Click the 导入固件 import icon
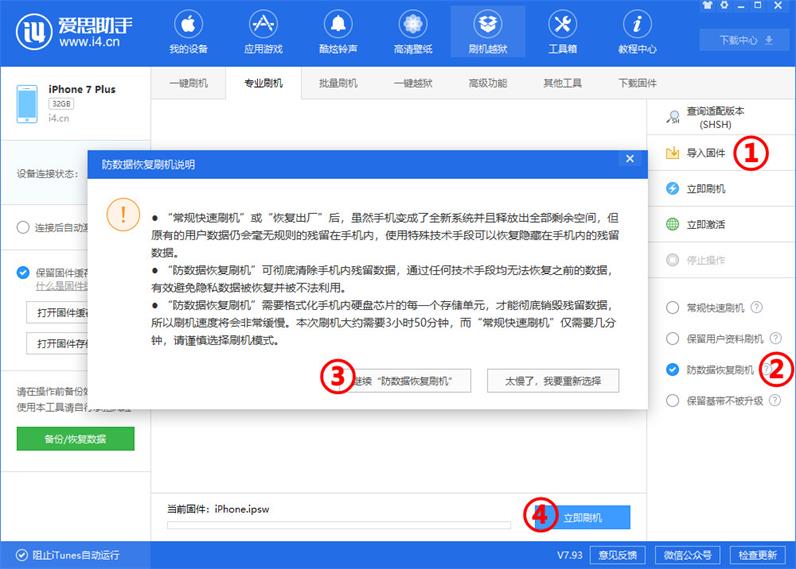Screen dimensions: 796x569 [672, 153]
